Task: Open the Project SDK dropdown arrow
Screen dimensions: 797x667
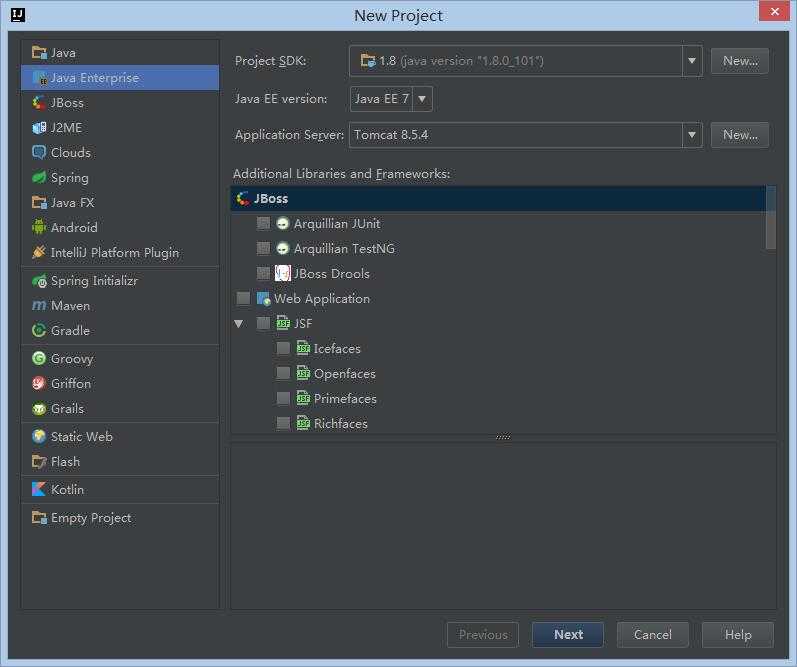Action: pos(692,61)
